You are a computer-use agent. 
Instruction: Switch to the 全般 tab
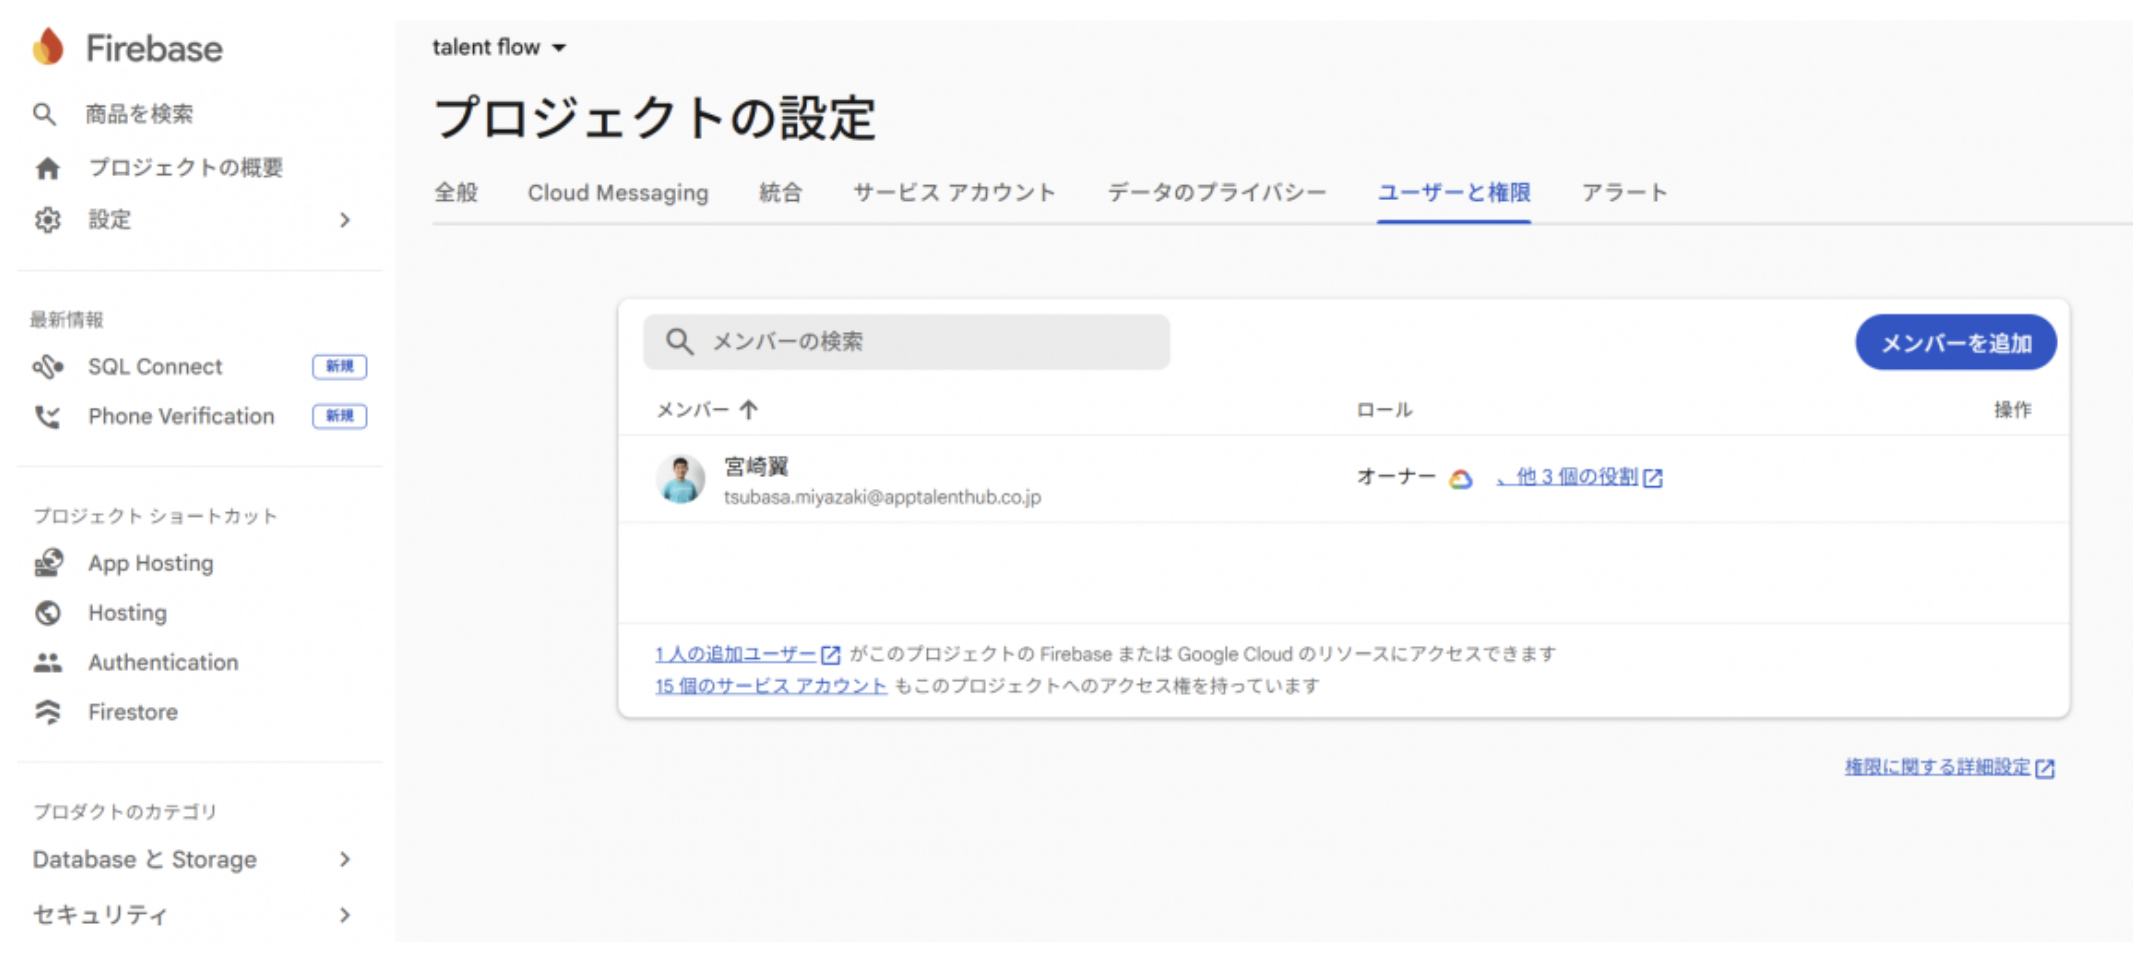click(x=456, y=192)
